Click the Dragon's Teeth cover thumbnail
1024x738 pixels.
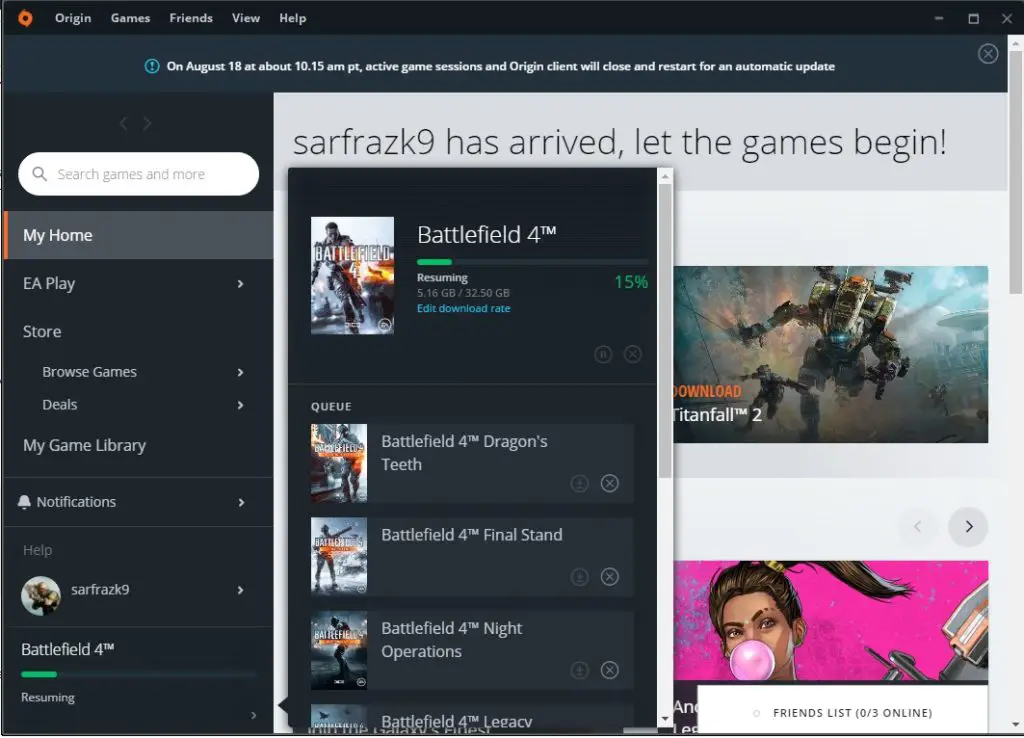pyautogui.click(x=338, y=464)
